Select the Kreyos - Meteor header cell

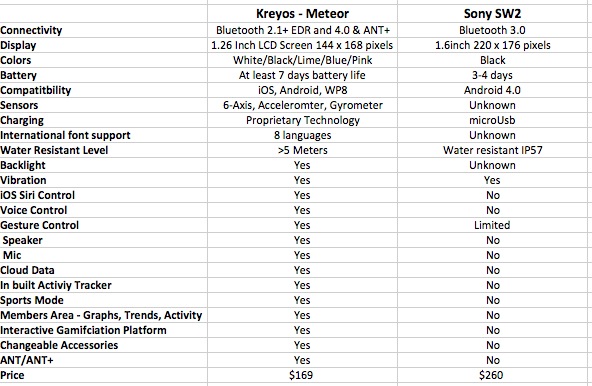(x=302, y=14)
